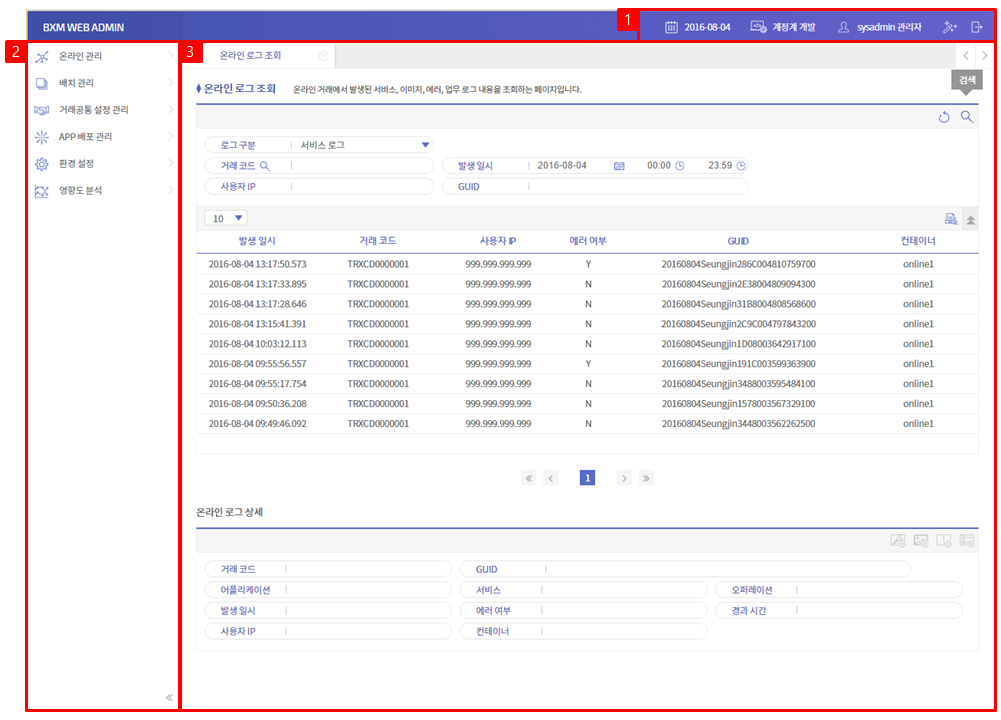
Task: Click the logout icon in the header
Action: pyautogui.click(x=976, y=27)
